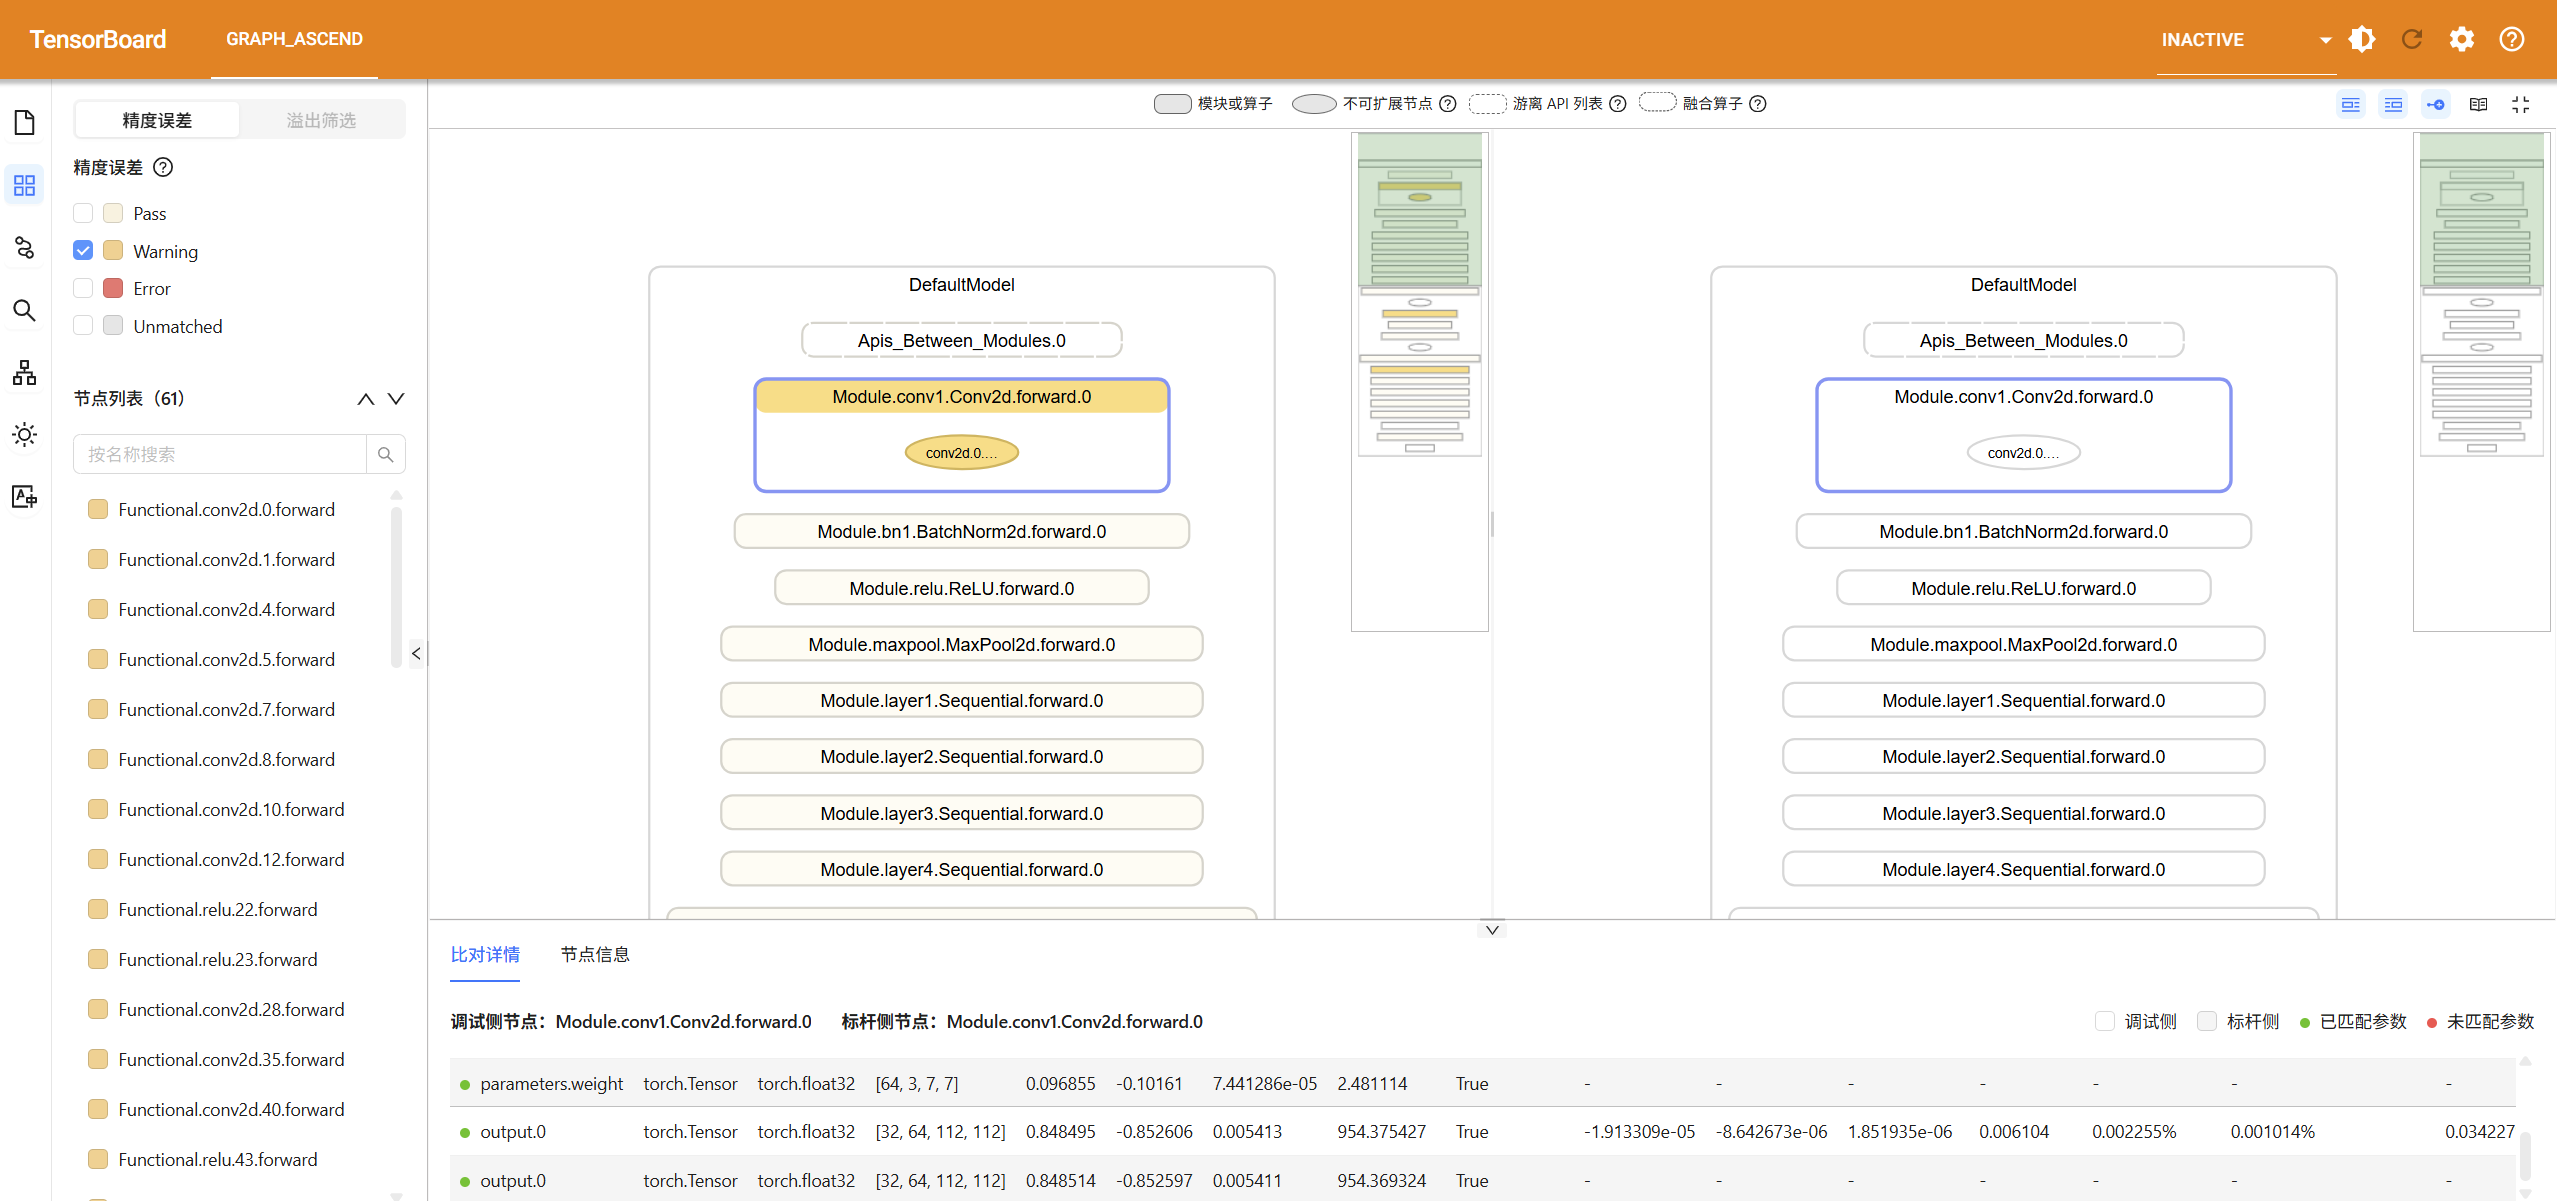This screenshot has width=2557, height=1201.
Task: Uncheck the Warning checkbox
Action: tap(83, 250)
